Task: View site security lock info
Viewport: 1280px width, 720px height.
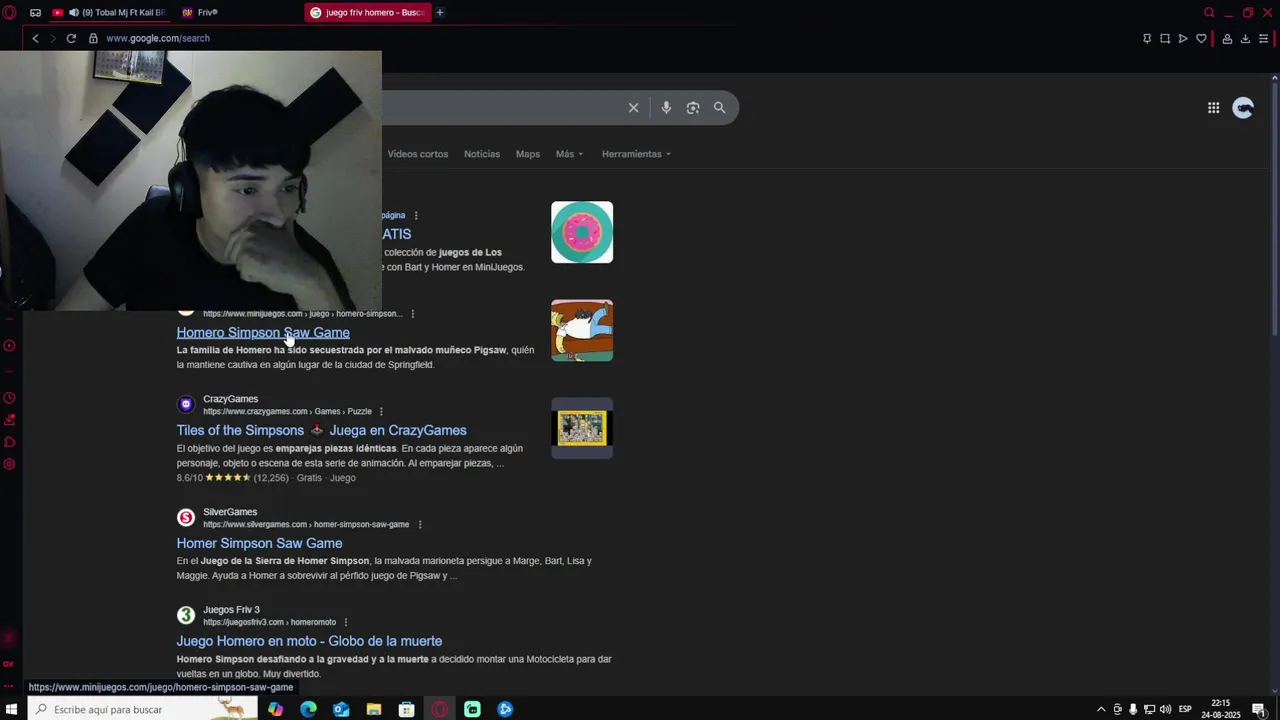Action: coord(93,38)
